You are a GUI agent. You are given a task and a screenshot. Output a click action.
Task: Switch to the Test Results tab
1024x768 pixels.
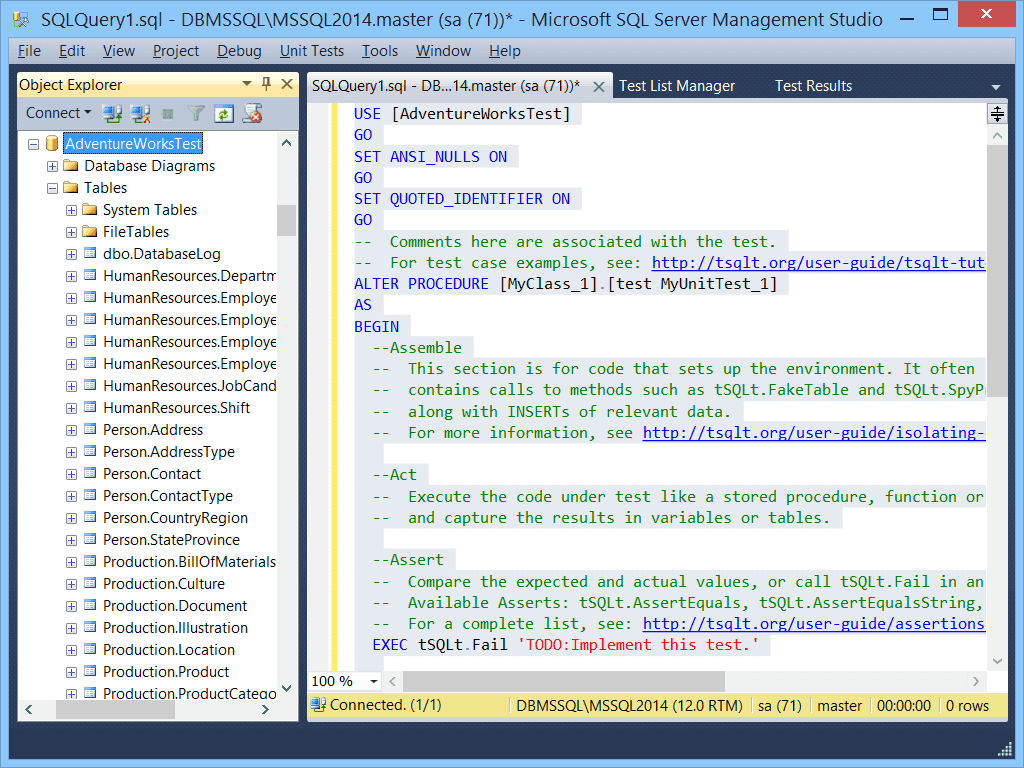coord(813,86)
